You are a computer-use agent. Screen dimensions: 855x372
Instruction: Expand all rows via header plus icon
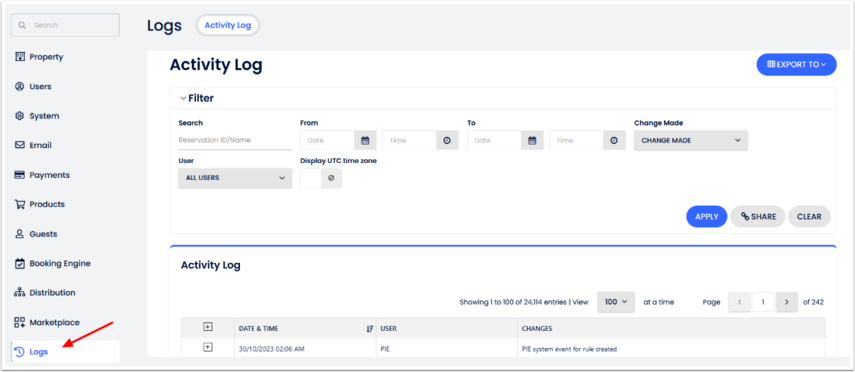click(x=207, y=327)
